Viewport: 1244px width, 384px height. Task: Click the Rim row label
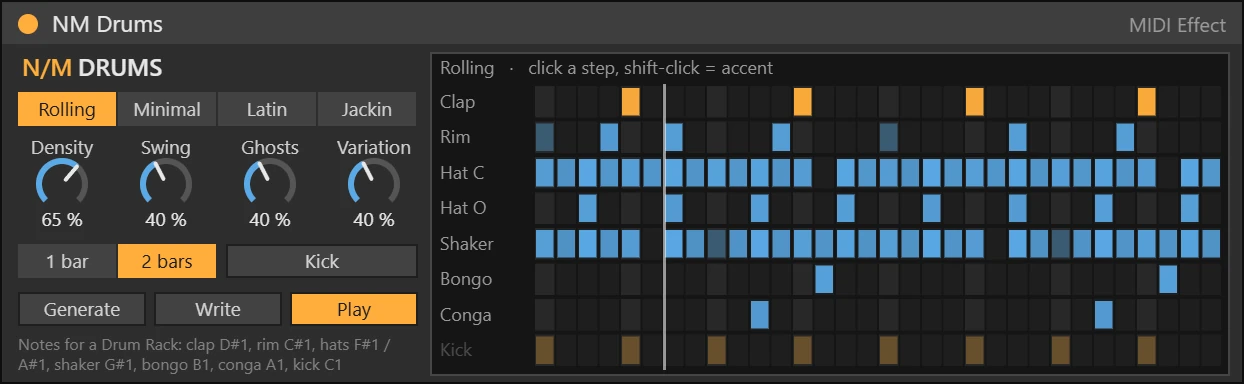click(455, 137)
